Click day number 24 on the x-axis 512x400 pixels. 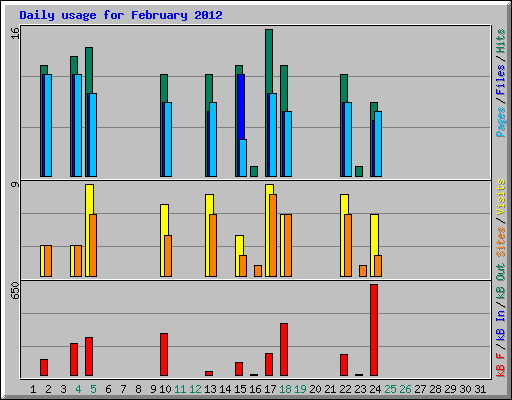click(375, 389)
